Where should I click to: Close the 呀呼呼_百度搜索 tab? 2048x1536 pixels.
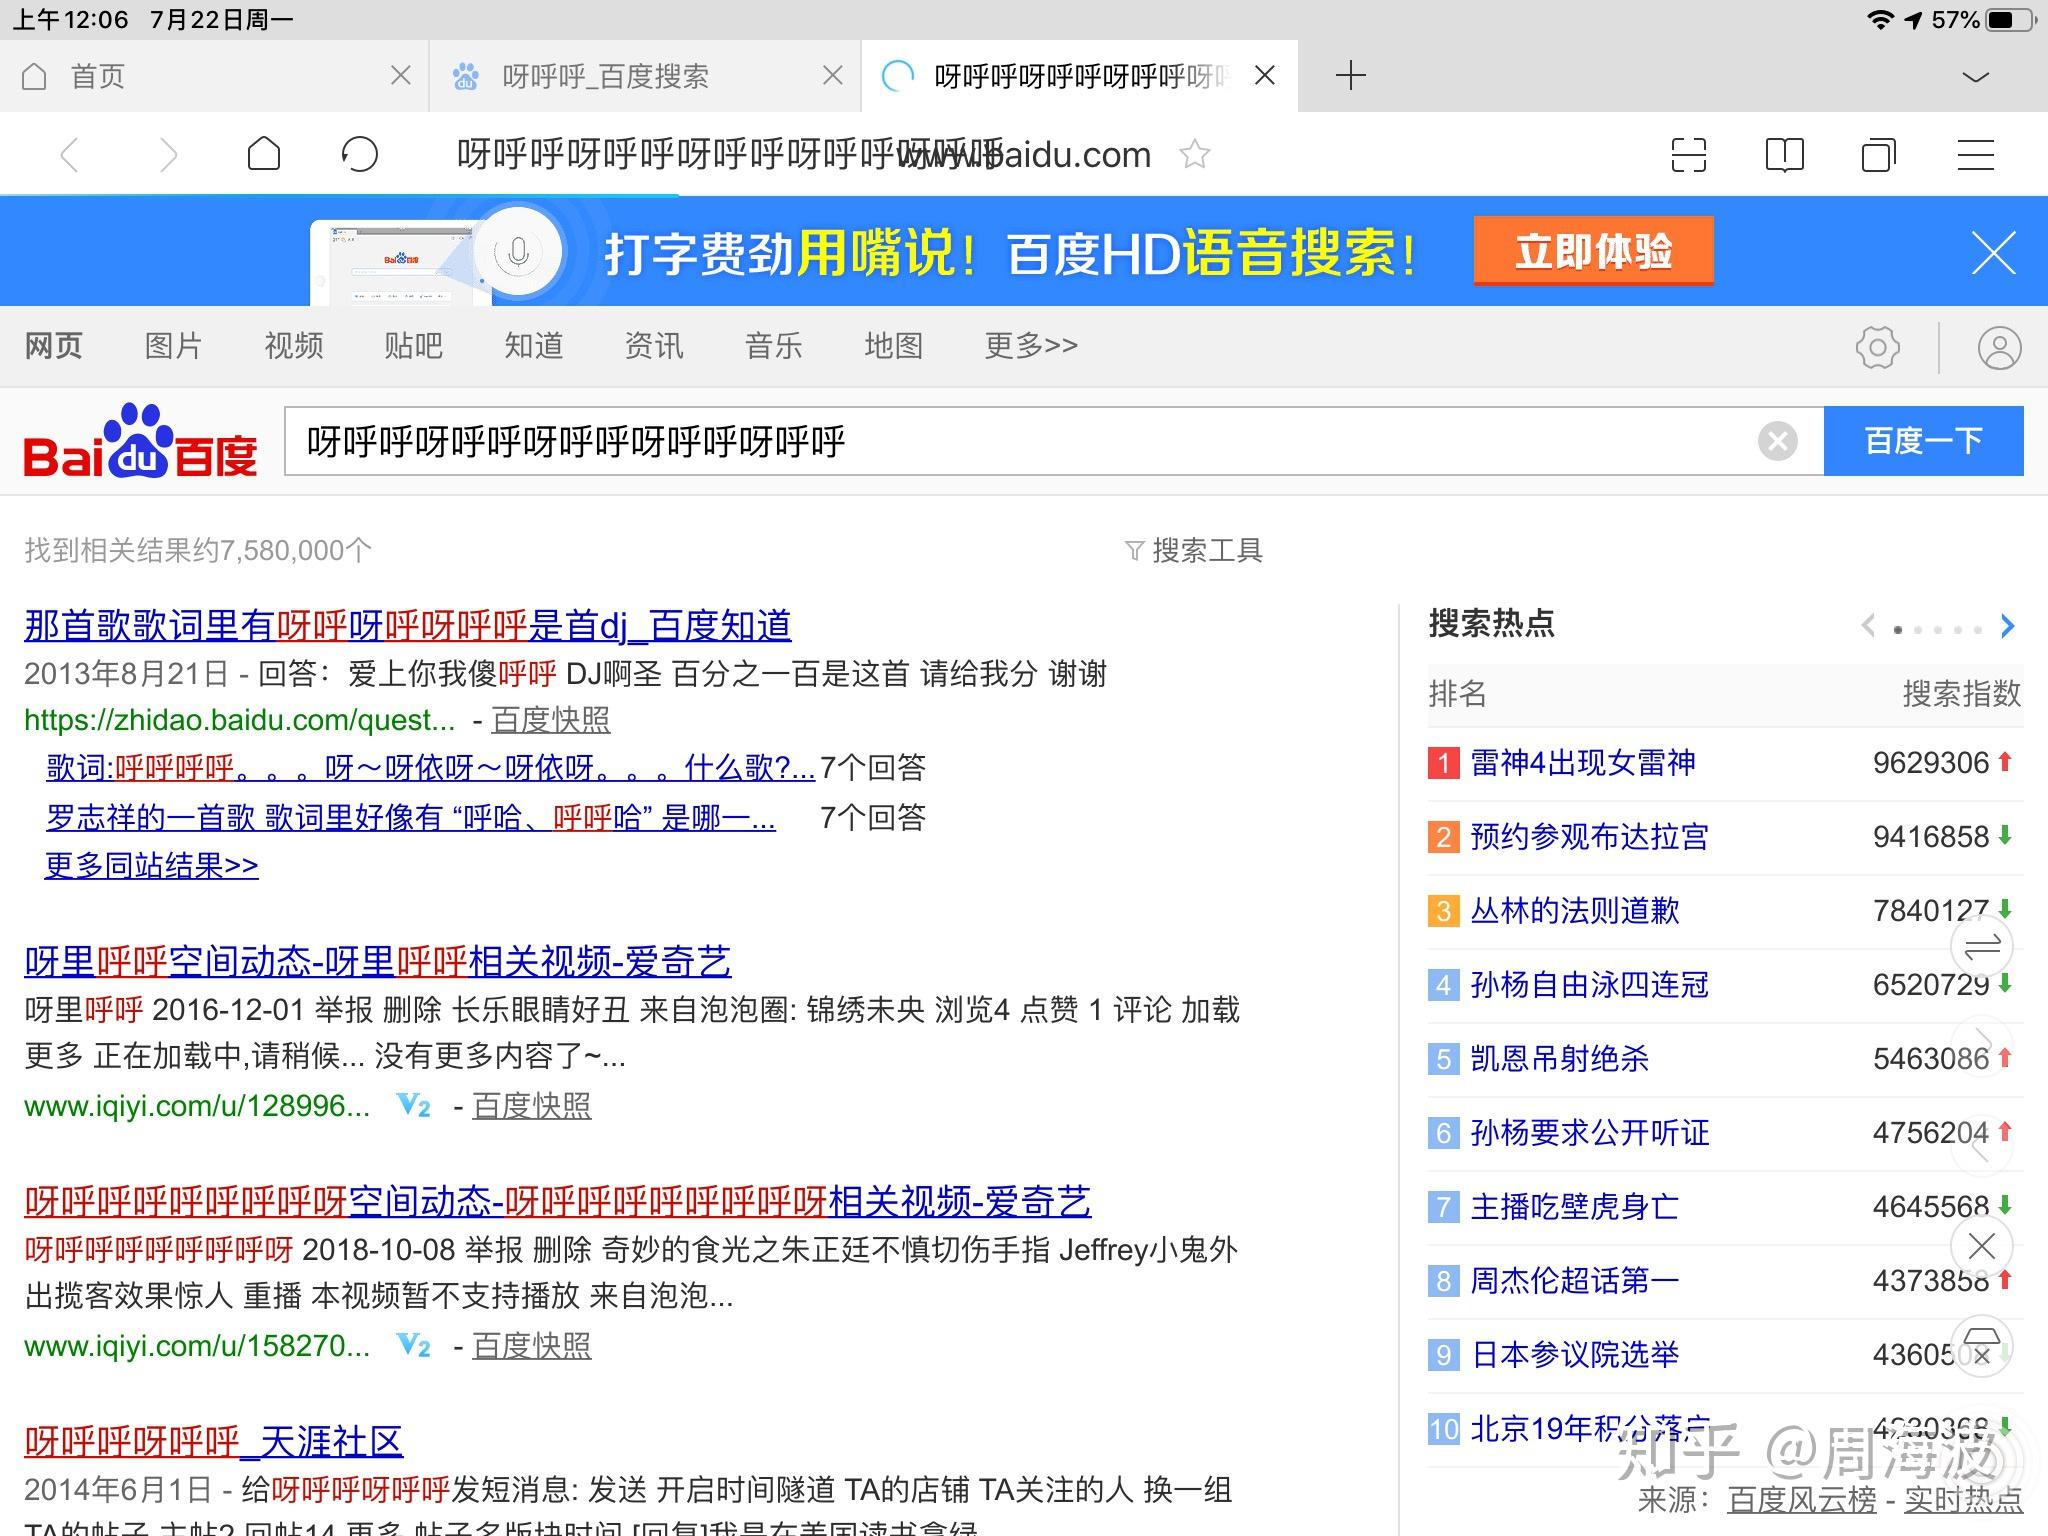click(832, 75)
